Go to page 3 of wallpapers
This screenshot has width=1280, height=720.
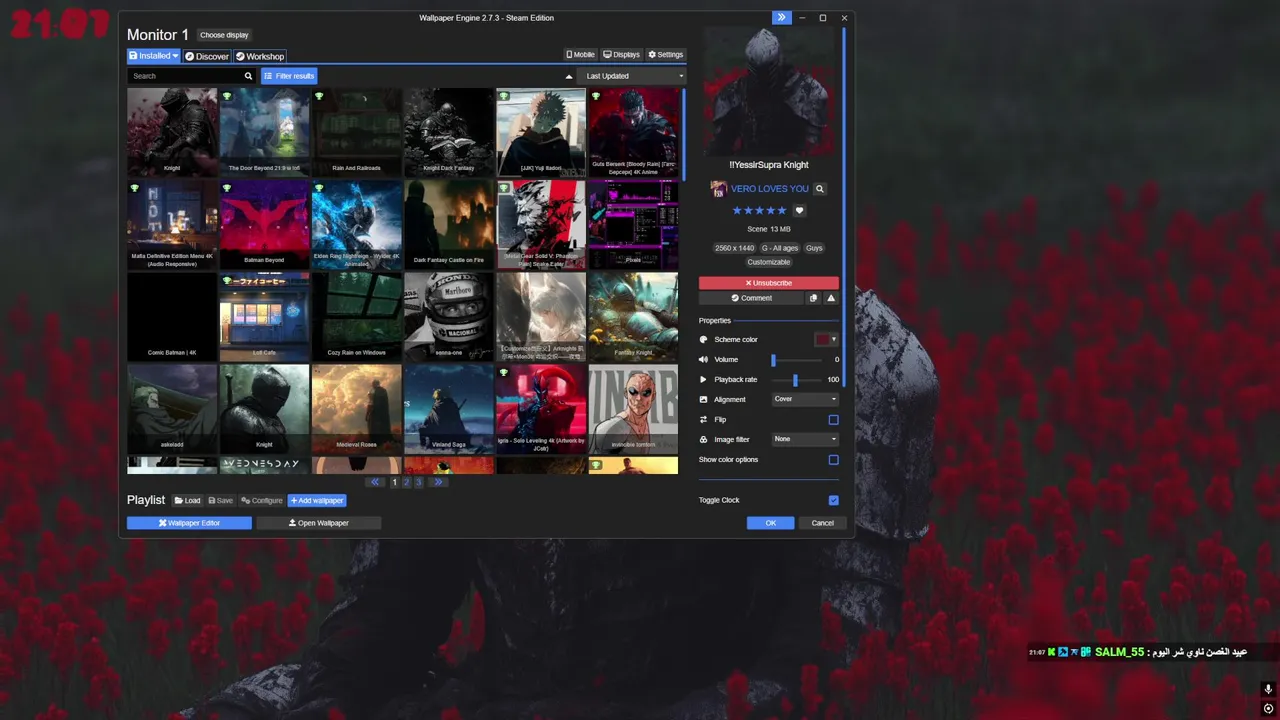[x=418, y=482]
